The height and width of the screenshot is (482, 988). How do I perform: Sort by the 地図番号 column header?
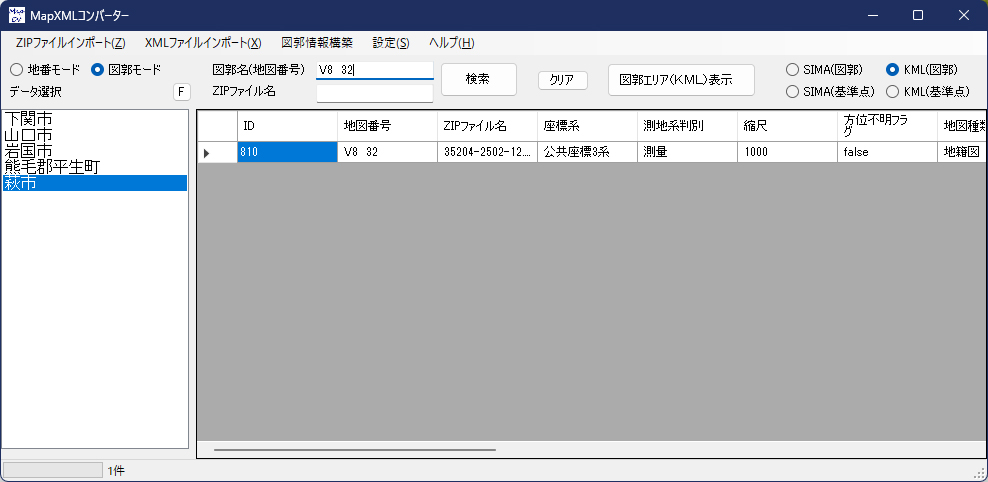pyautogui.click(x=387, y=126)
